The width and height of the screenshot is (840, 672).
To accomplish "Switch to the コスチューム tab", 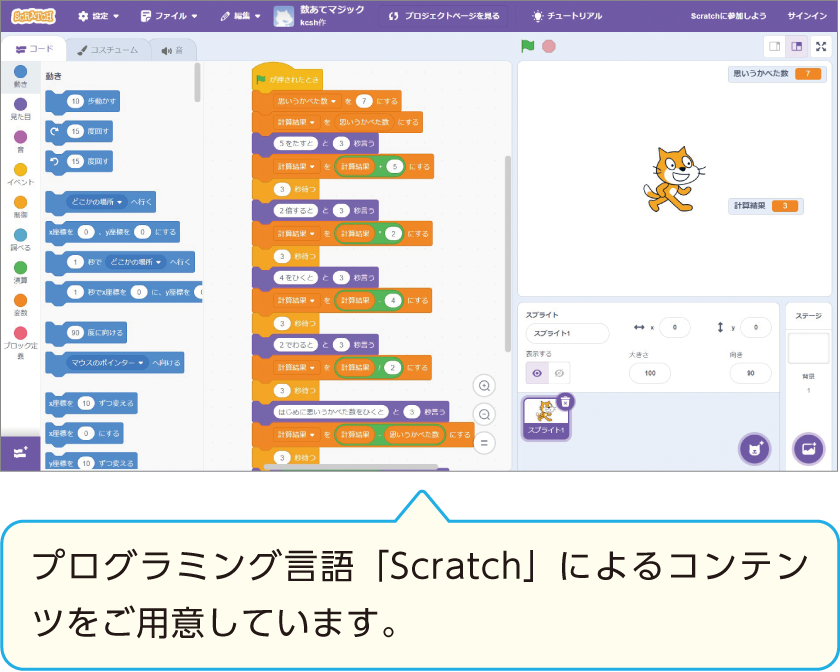I will point(107,49).
